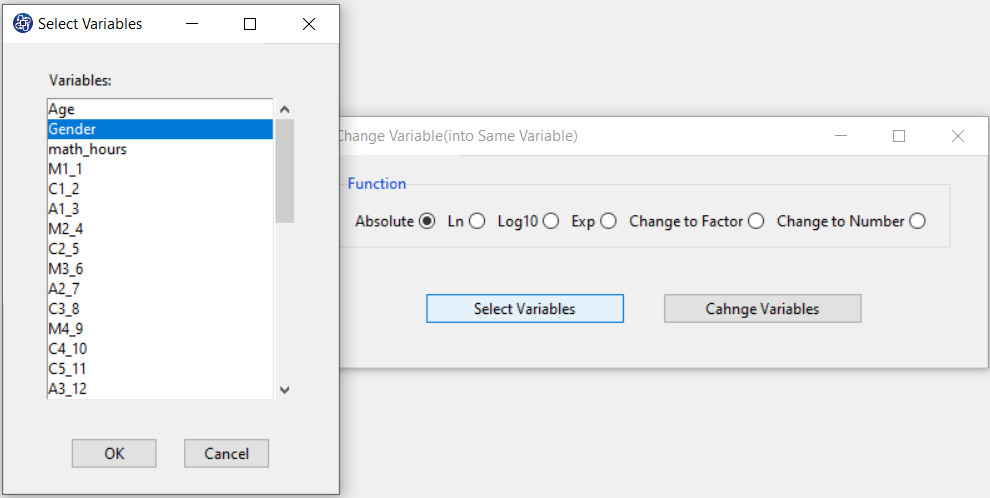Close the Change Variable window
Image resolution: width=990 pixels, height=498 pixels.
pos(958,136)
